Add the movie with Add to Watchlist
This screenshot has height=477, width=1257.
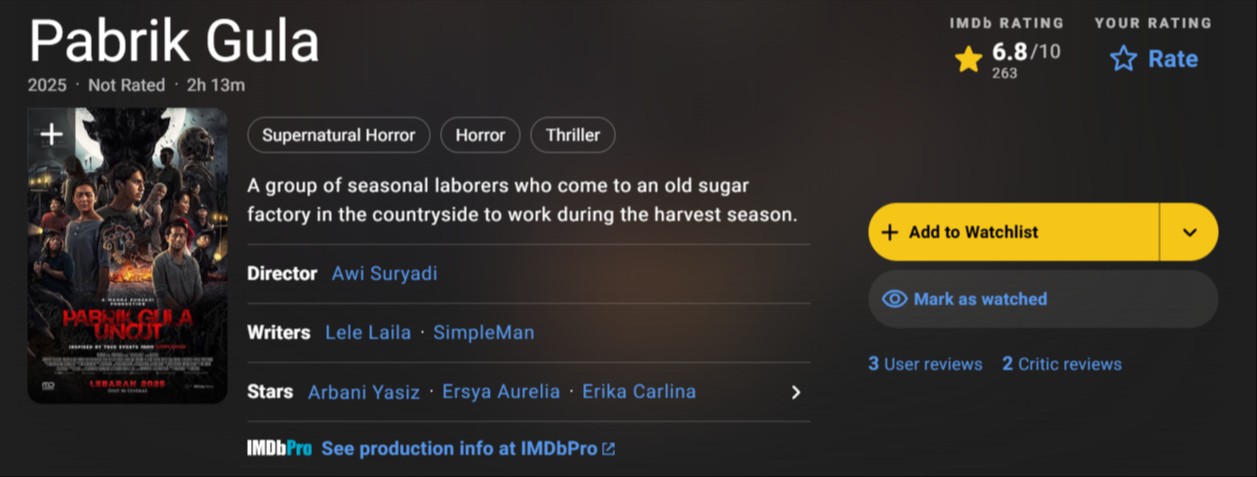(1013, 232)
